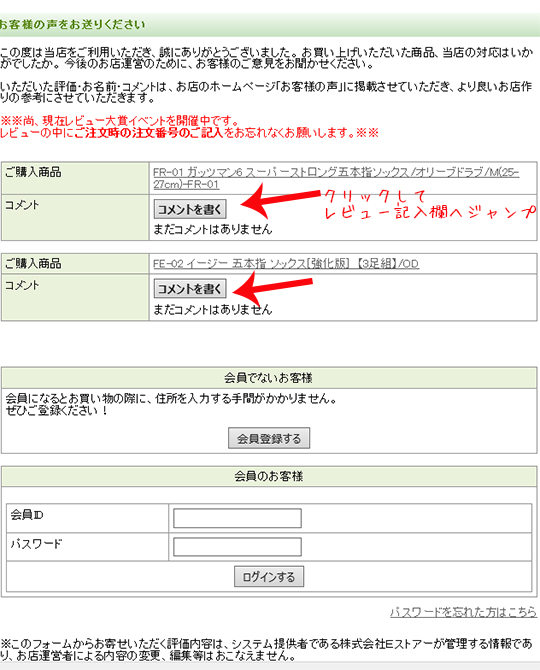The height and width of the screenshot is (670, 540).
Task: Click the second コメント label cell
Action: click(x=75, y=297)
